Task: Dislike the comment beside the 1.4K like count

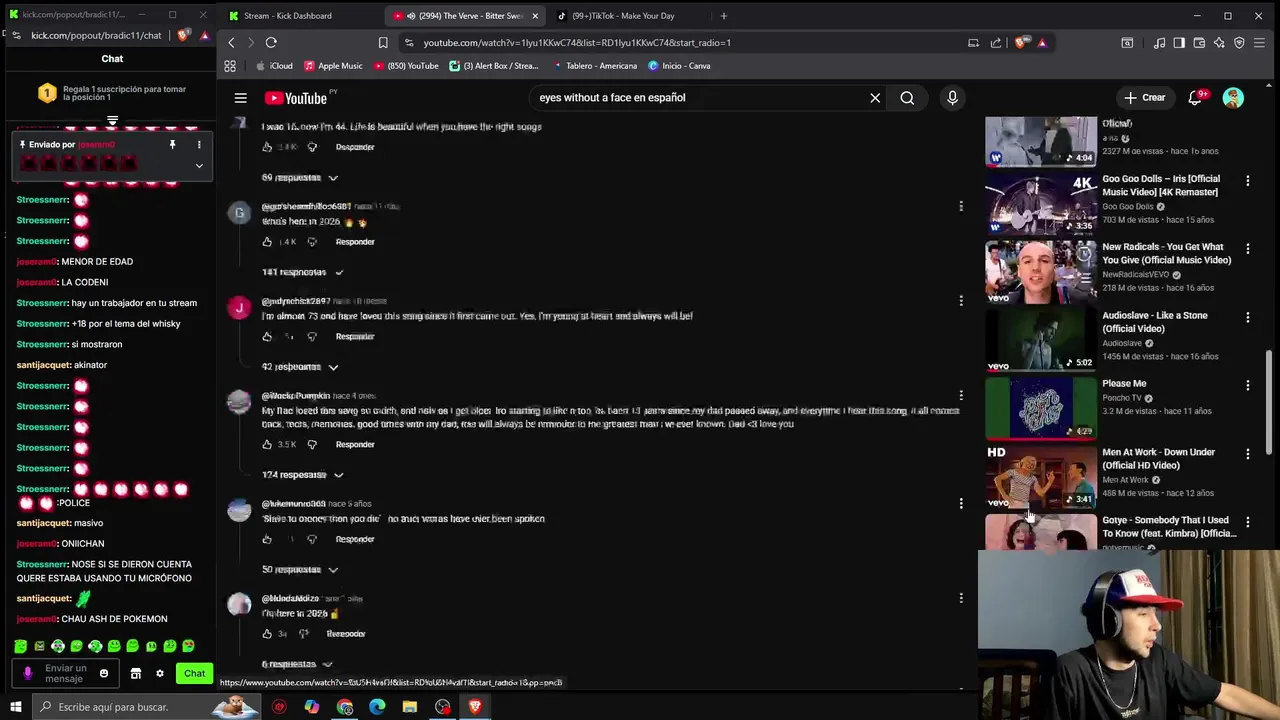Action: point(312,242)
